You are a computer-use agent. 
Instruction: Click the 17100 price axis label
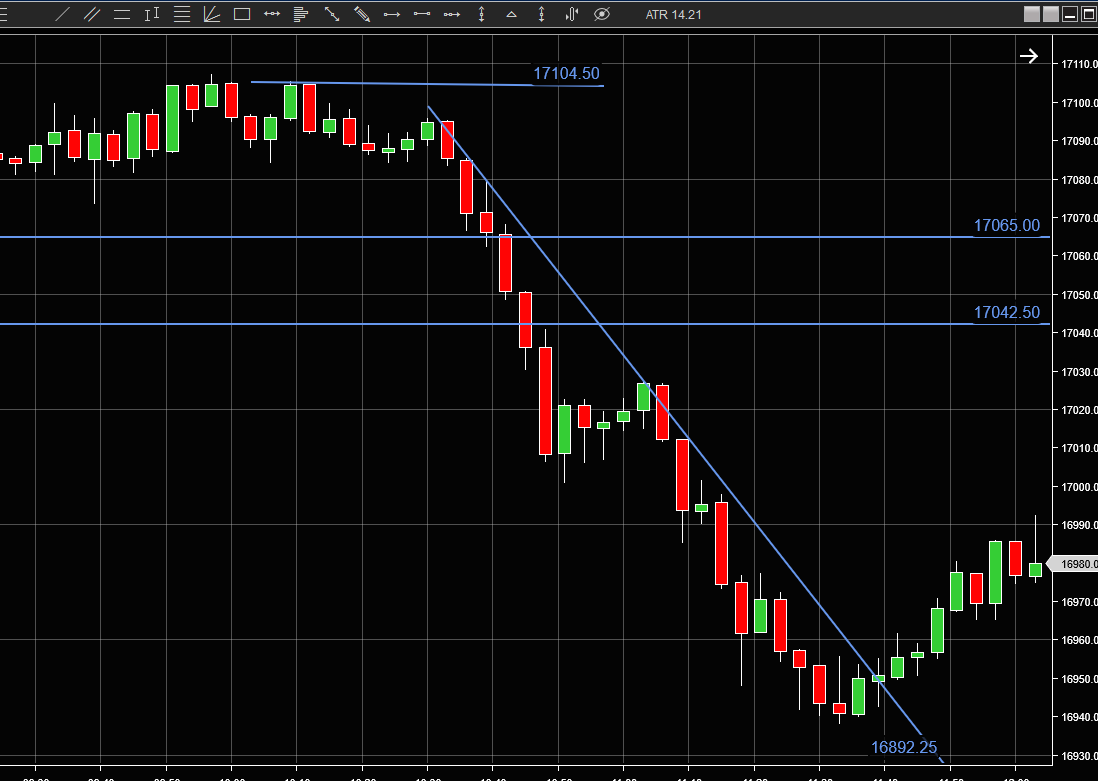click(1079, 103)
